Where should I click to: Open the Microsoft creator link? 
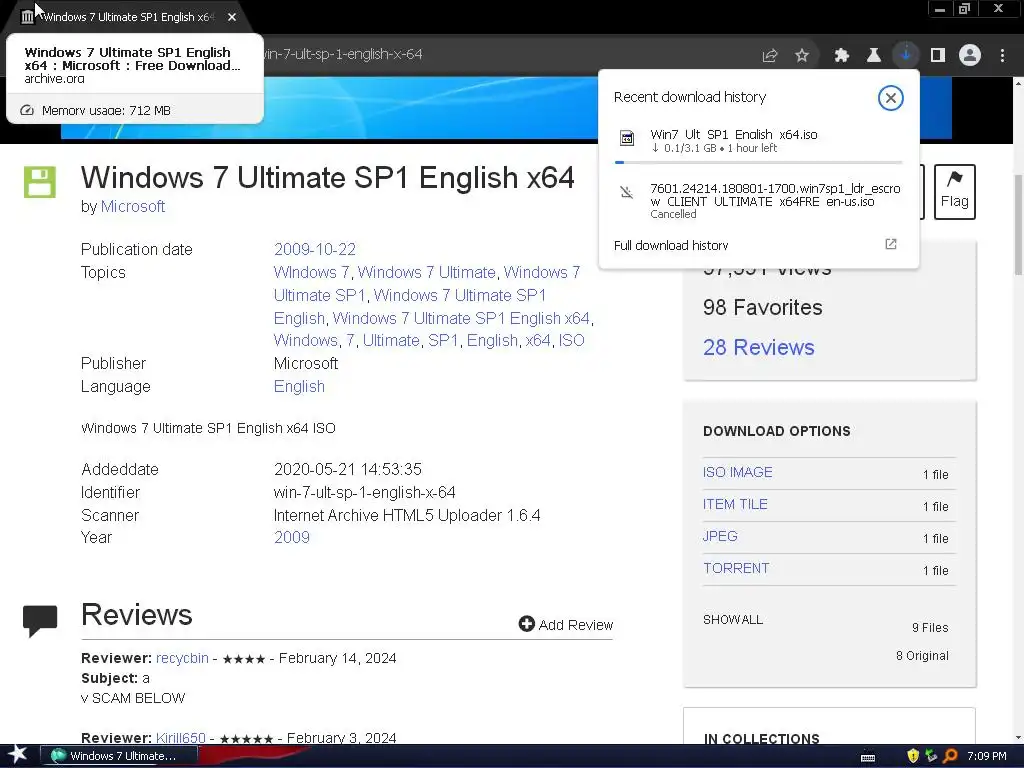(133, 206)
